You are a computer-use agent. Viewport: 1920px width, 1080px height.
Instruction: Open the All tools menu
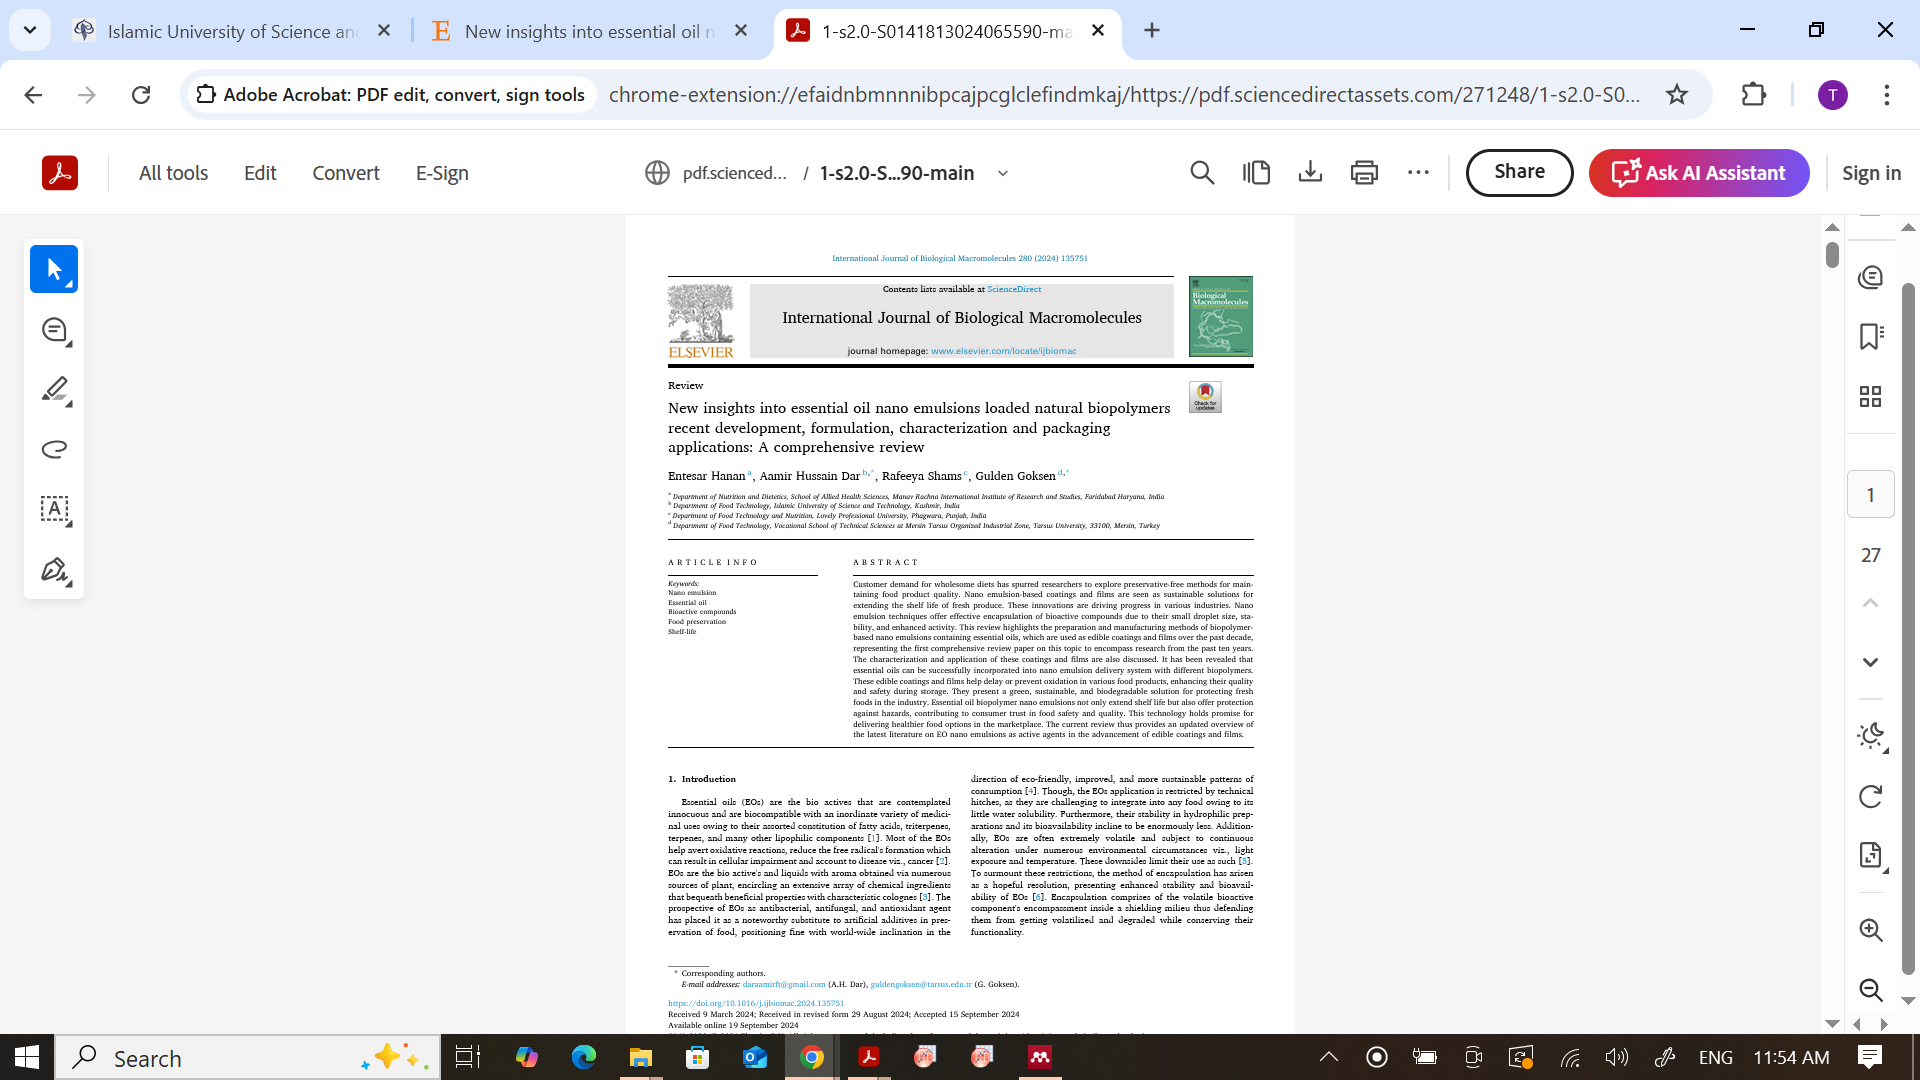(x=173, y=173)
